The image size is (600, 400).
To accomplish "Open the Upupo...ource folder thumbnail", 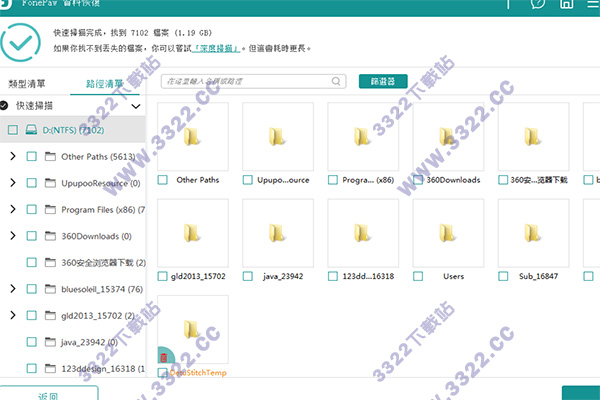I will pyautogui.click(x=278, y=137).
